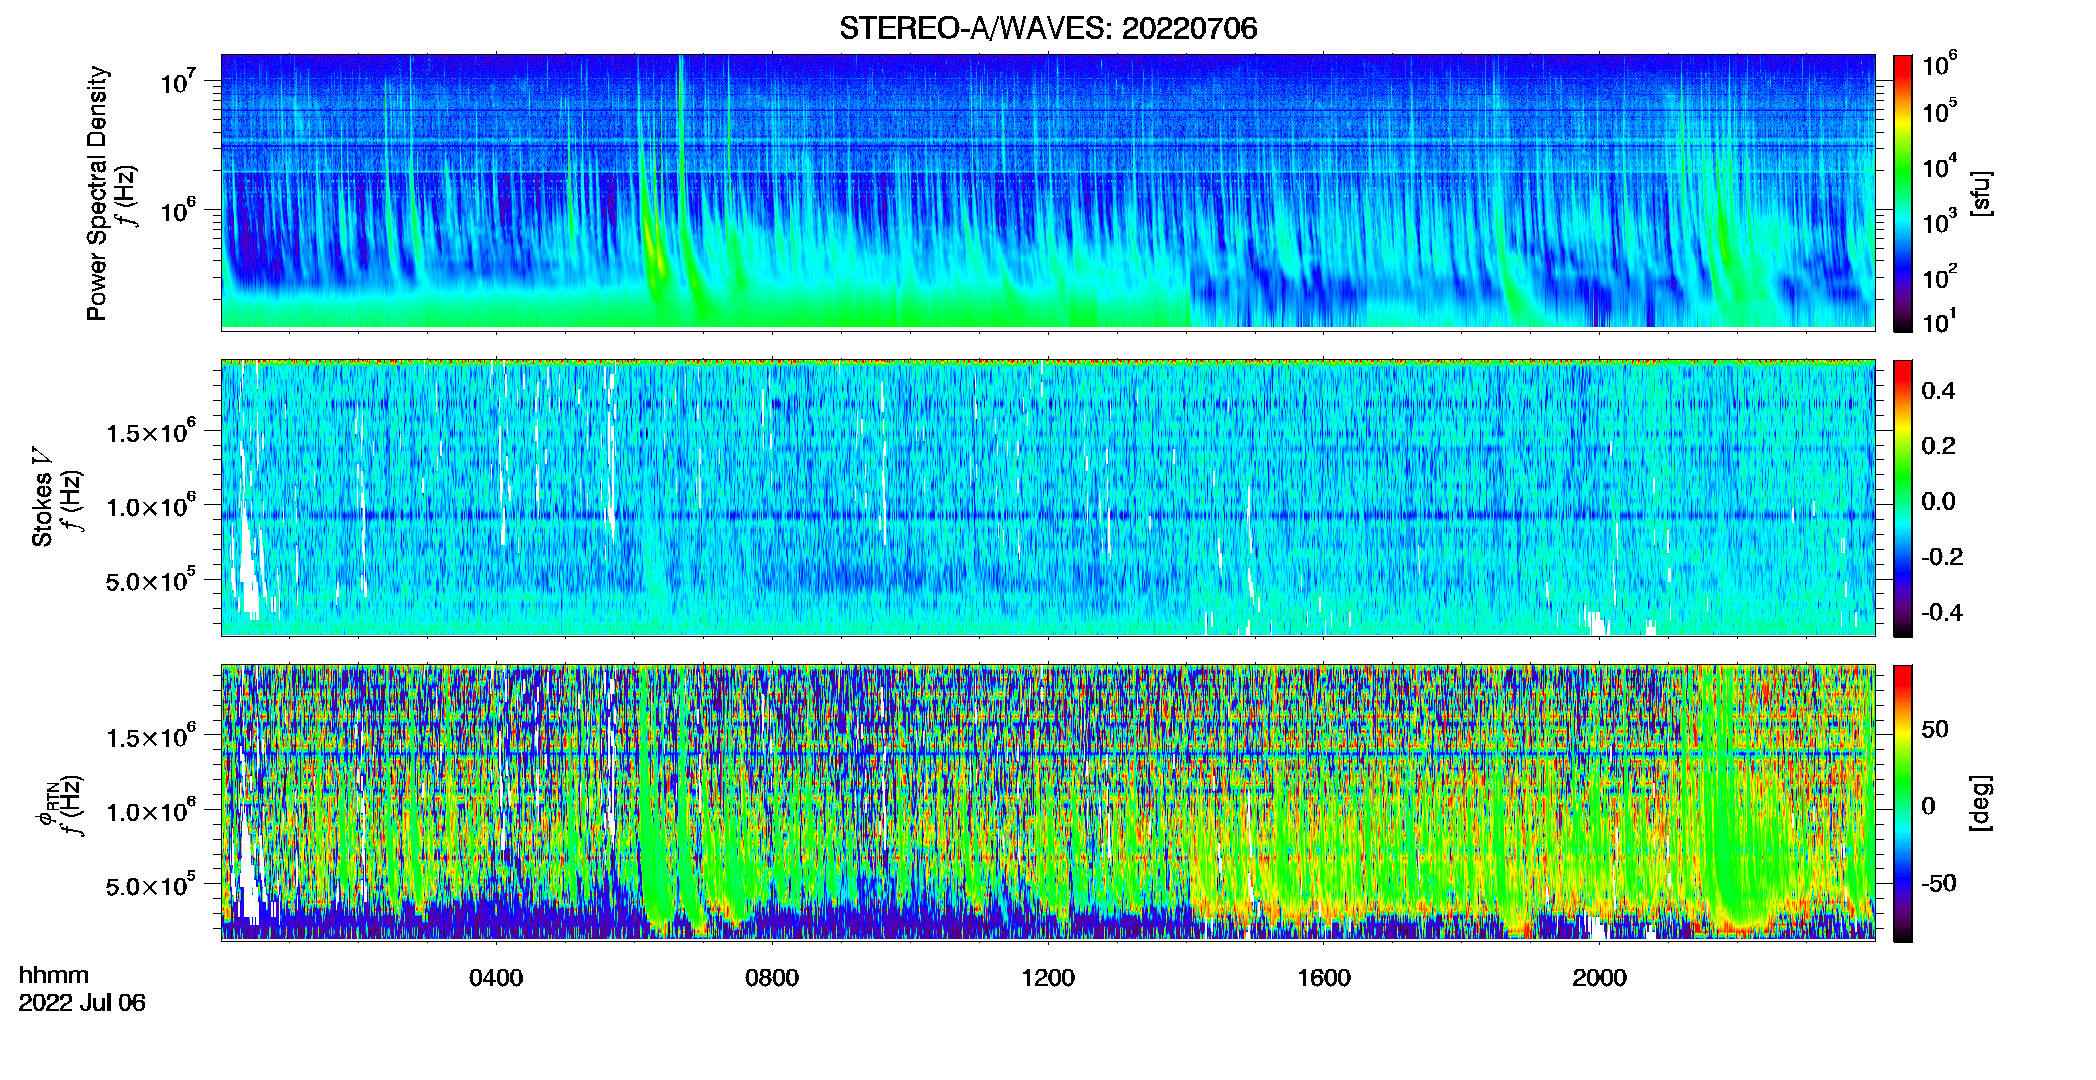Click inside the Stokes V spectrogram panel

[x=1048, y=497]
